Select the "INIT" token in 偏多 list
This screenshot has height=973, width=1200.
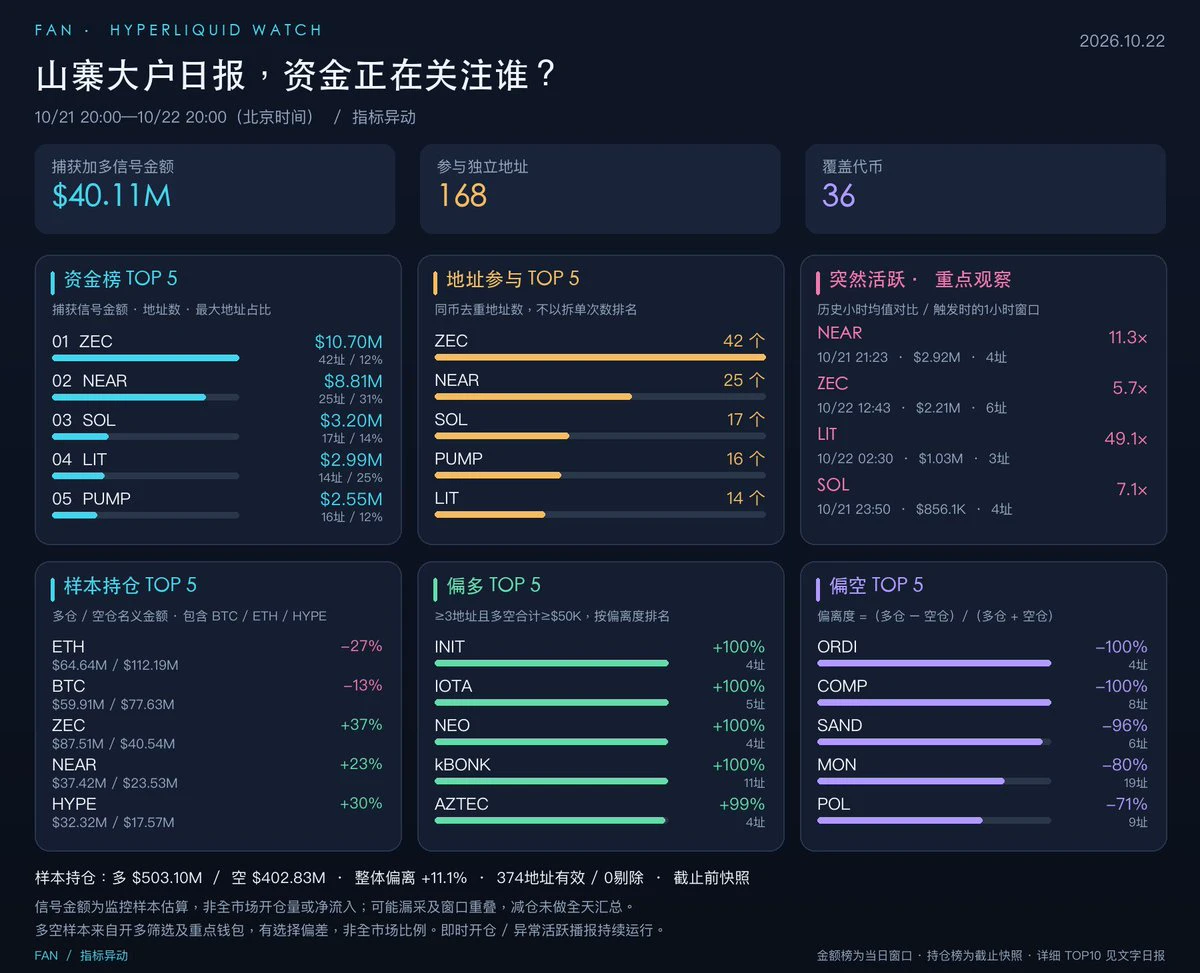coord(450,647)
